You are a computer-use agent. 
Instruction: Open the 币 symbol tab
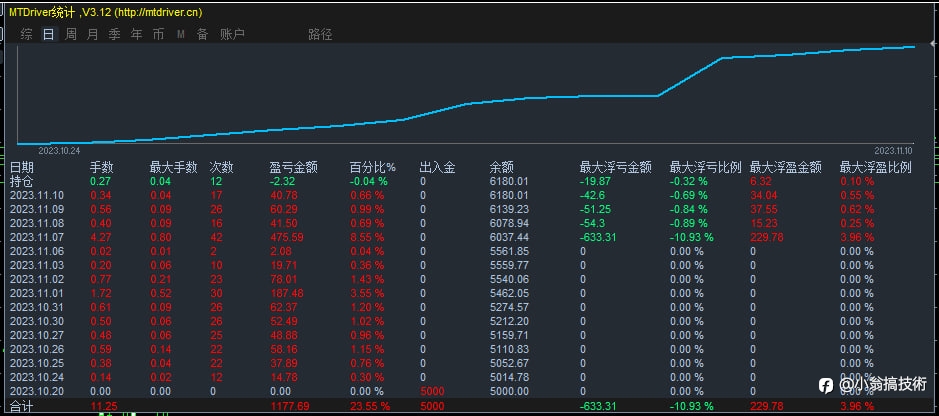pyautogui.click(x=158, y=34)
